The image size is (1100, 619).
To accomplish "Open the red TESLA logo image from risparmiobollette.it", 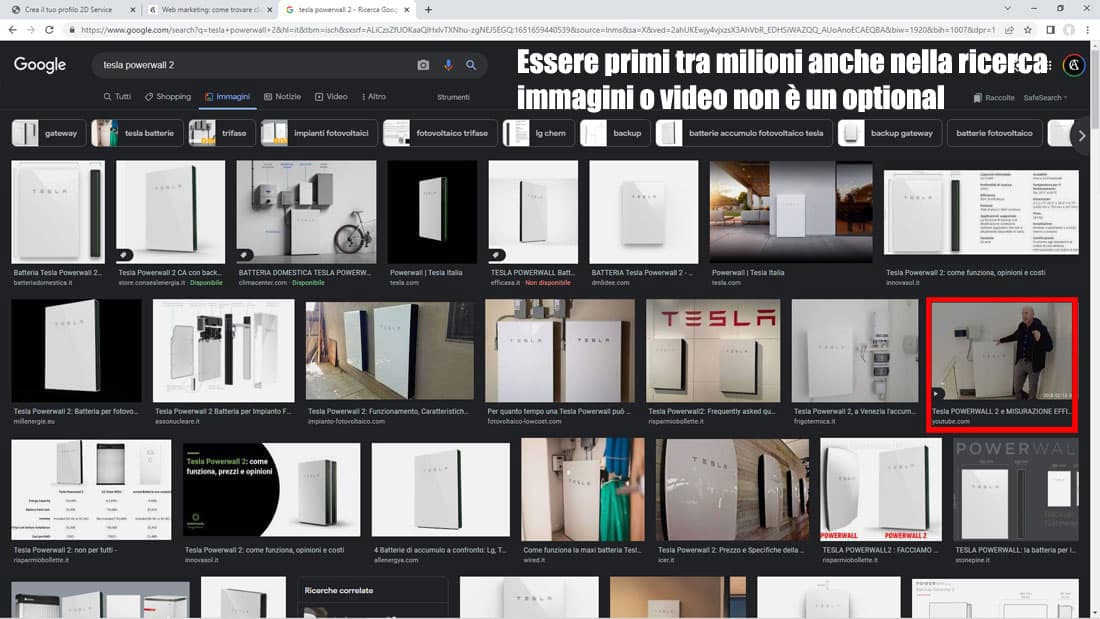I will (713, 351).
